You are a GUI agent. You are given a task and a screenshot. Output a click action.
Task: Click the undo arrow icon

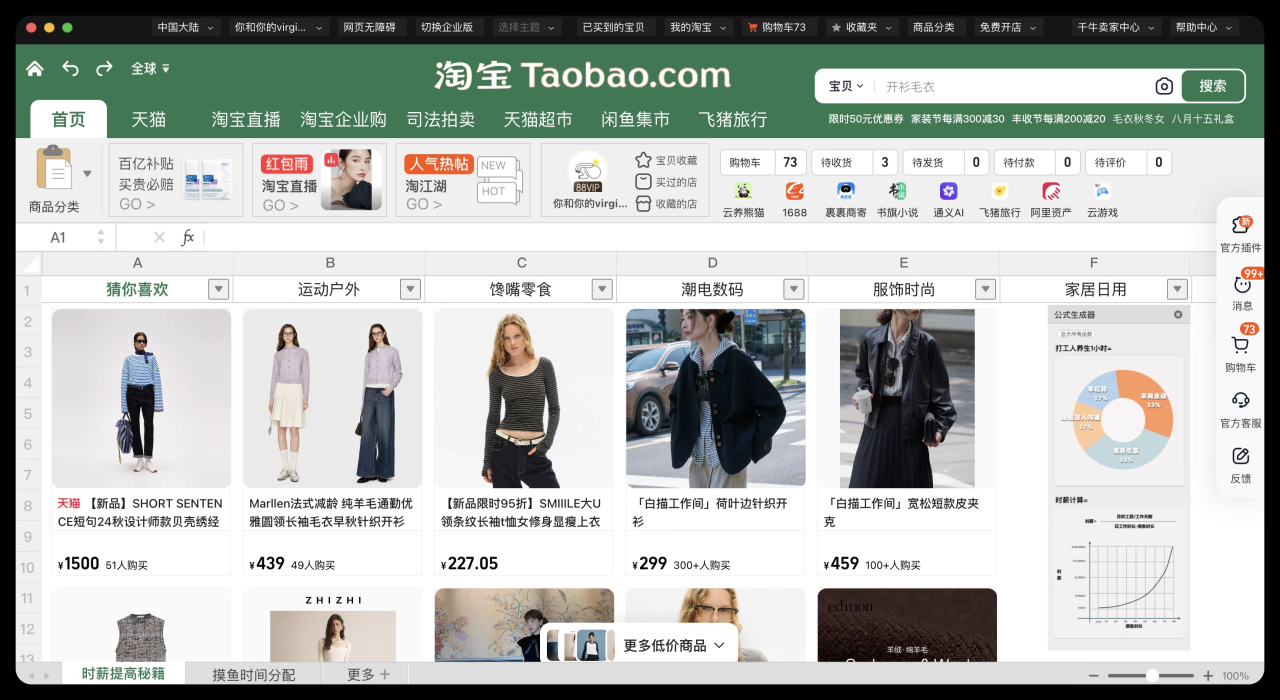[x=70, y=68]
